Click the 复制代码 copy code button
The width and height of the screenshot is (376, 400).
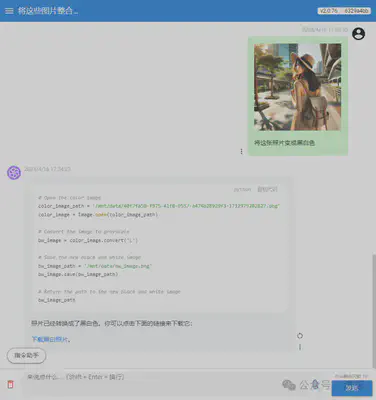tap(267, 189)
